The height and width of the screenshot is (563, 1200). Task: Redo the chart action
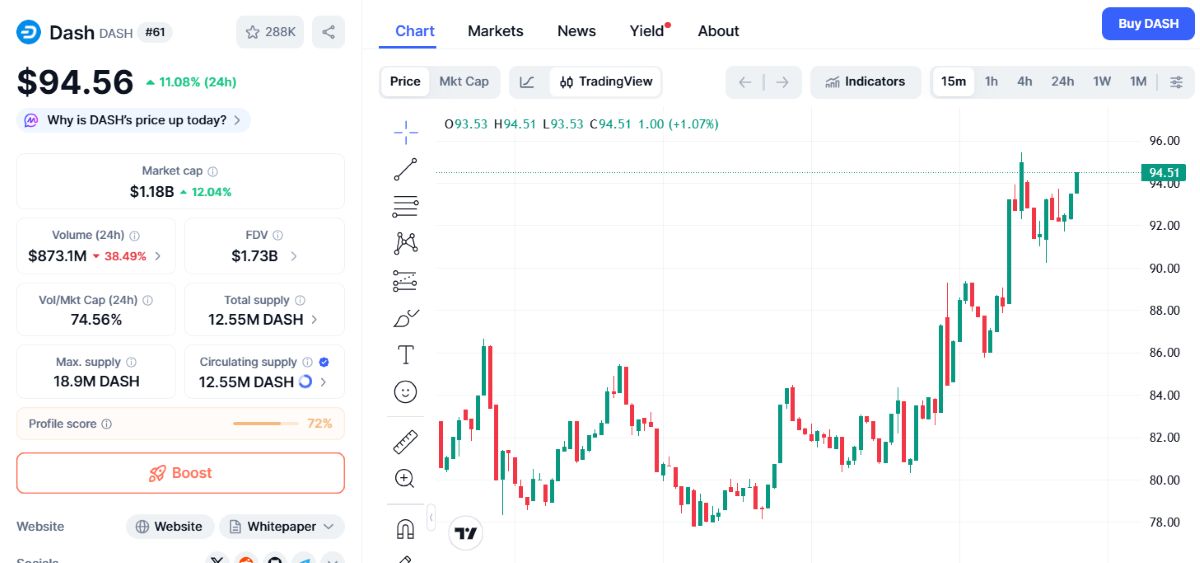click(x=782, y=82)
